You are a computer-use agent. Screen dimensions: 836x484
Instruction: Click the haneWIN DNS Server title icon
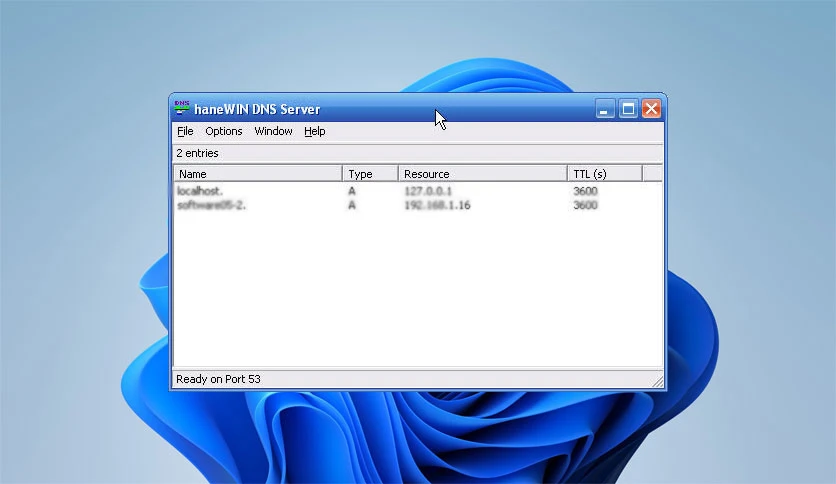coord(182,108)
